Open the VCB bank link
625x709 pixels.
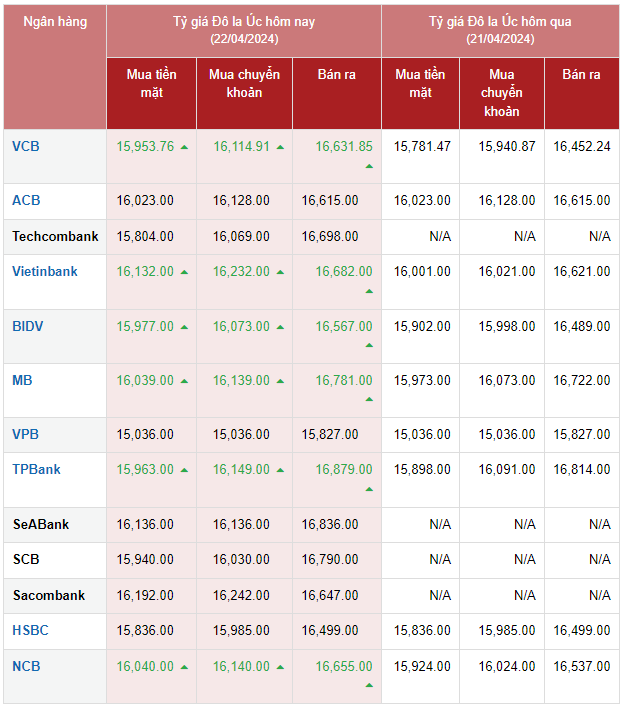click(x=26, y=146)
